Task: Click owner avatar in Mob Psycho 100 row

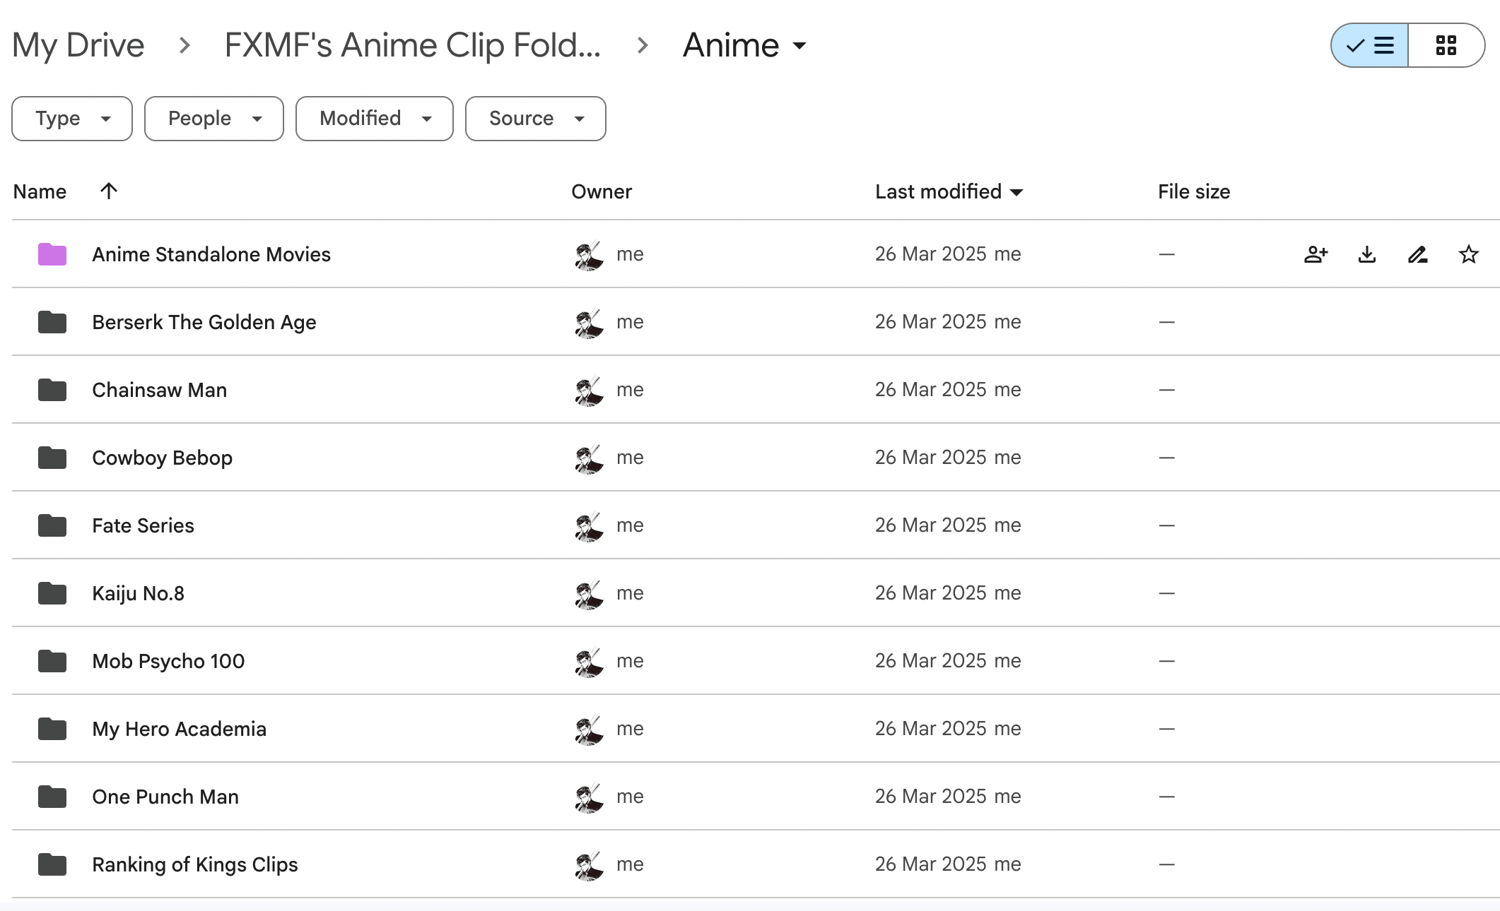Action: pos(589,662)
